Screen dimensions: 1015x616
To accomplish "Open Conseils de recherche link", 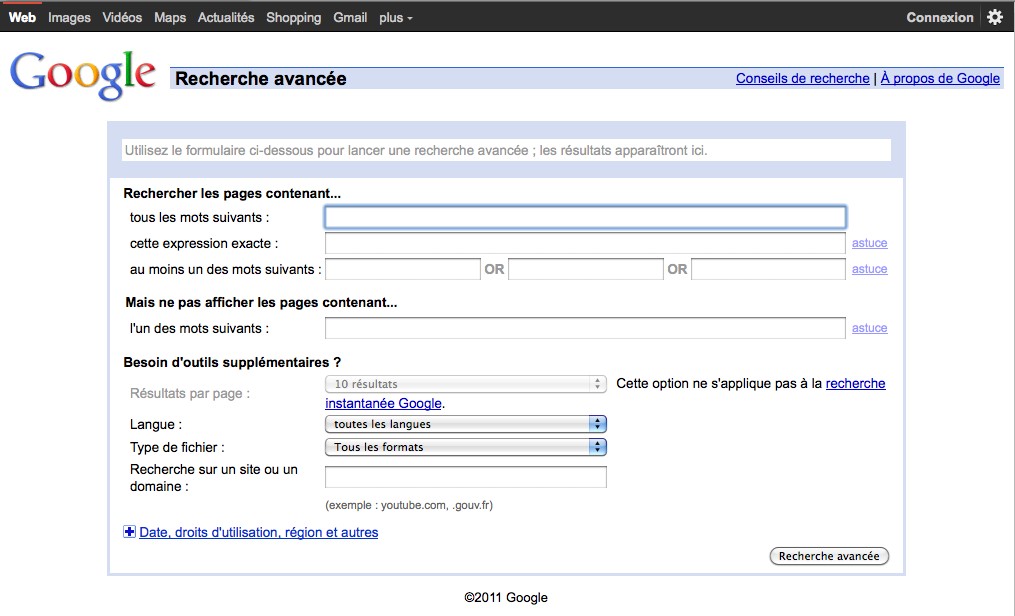I will pos(802,78).
